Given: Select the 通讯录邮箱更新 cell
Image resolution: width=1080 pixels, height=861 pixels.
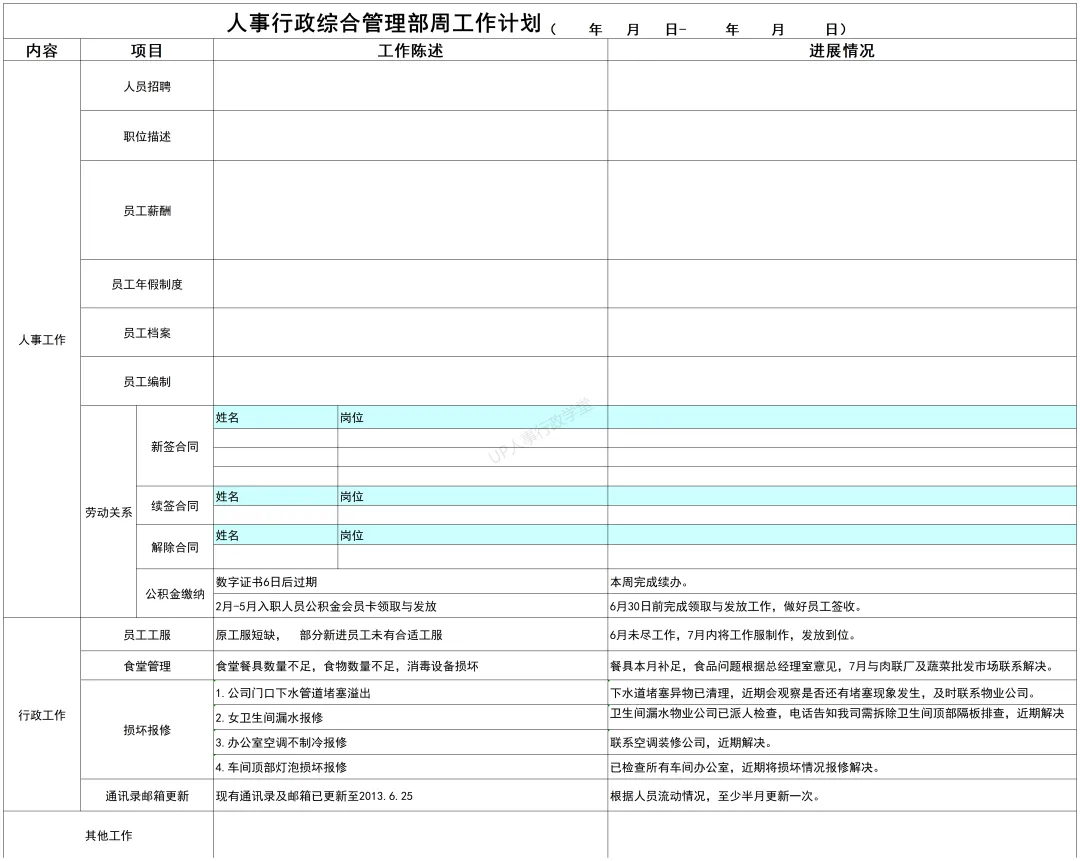Looking at the screenshot, I should [147, 795].
